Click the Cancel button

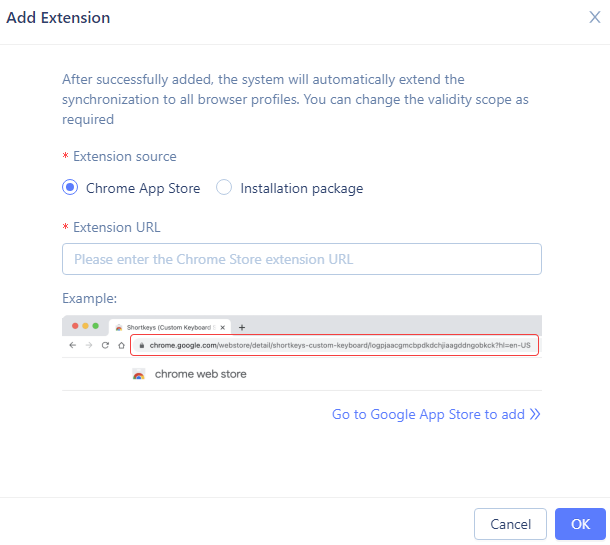pos(510,524)
